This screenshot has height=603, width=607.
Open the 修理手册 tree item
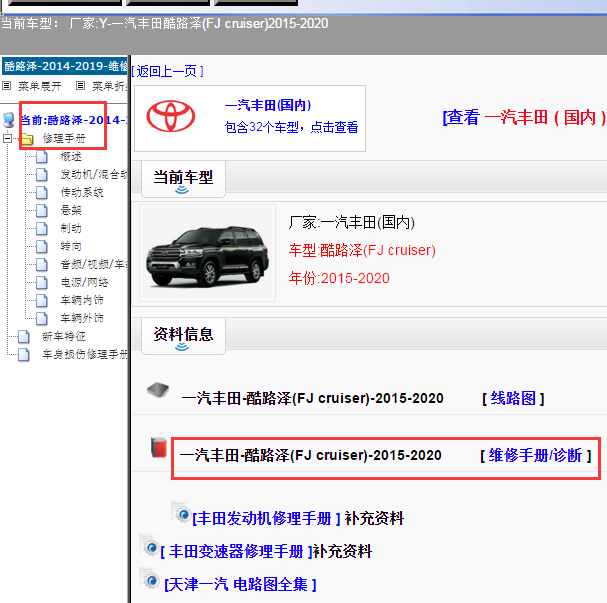(64, 138)
